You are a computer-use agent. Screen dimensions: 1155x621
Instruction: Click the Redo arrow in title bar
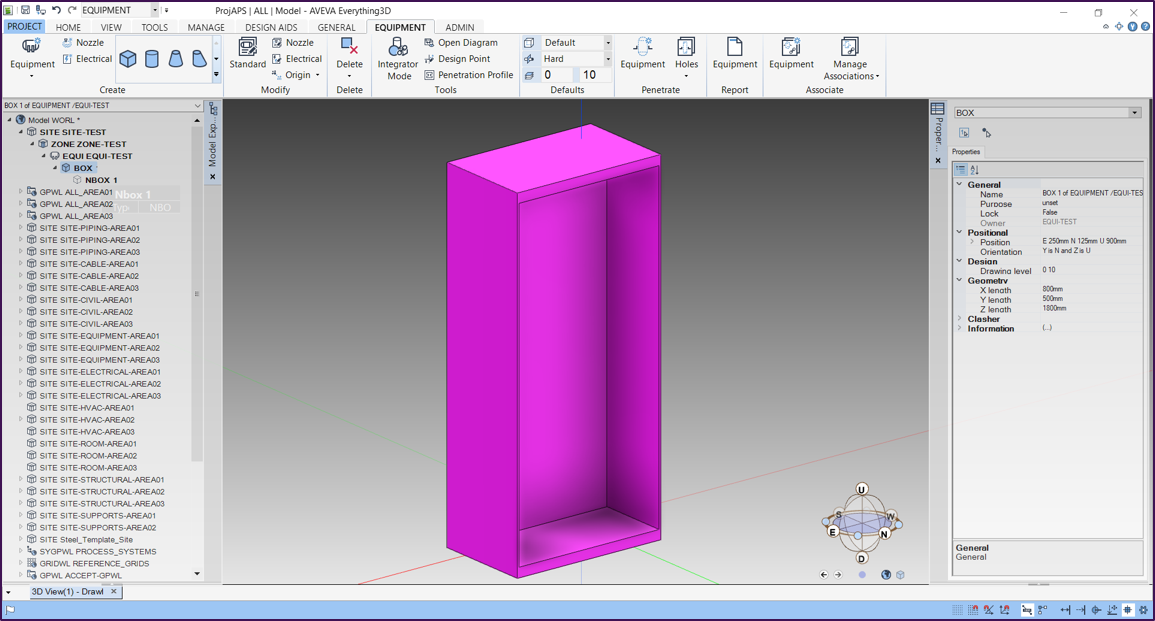coord(71,10)
